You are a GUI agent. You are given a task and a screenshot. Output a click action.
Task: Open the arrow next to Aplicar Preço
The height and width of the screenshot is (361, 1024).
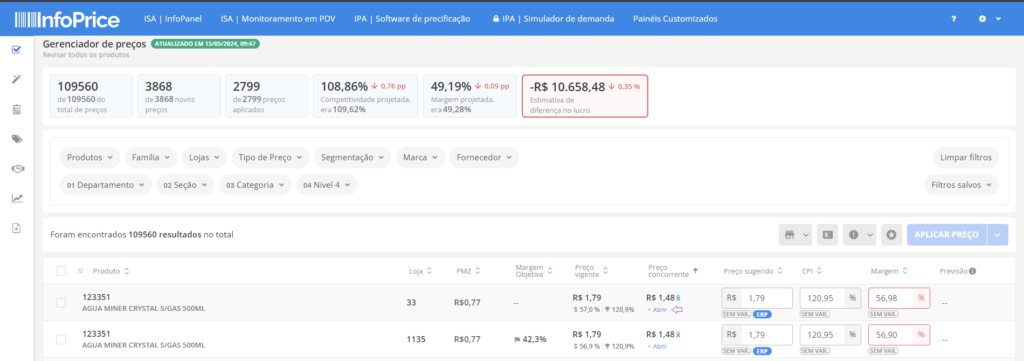(x=998, y=235)
